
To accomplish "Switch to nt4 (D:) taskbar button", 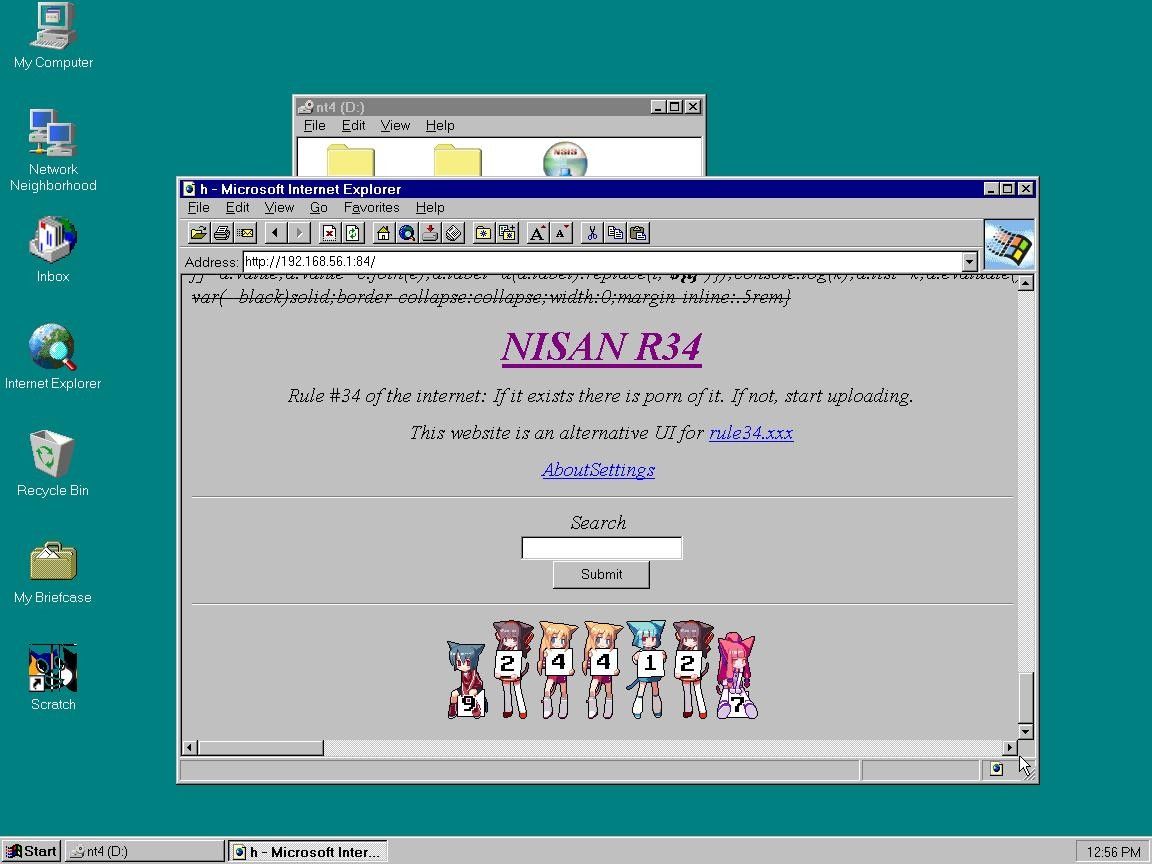I will (x=144, y=852).
